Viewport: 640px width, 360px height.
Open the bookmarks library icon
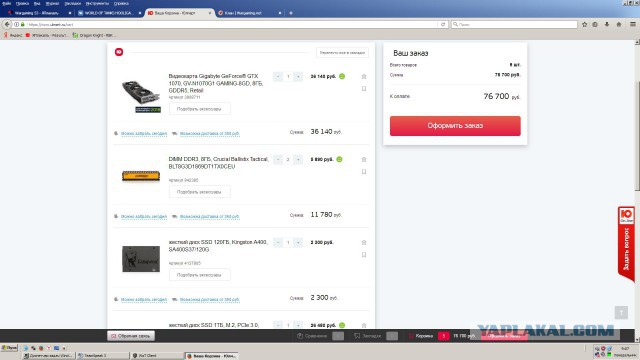point(595,24)
